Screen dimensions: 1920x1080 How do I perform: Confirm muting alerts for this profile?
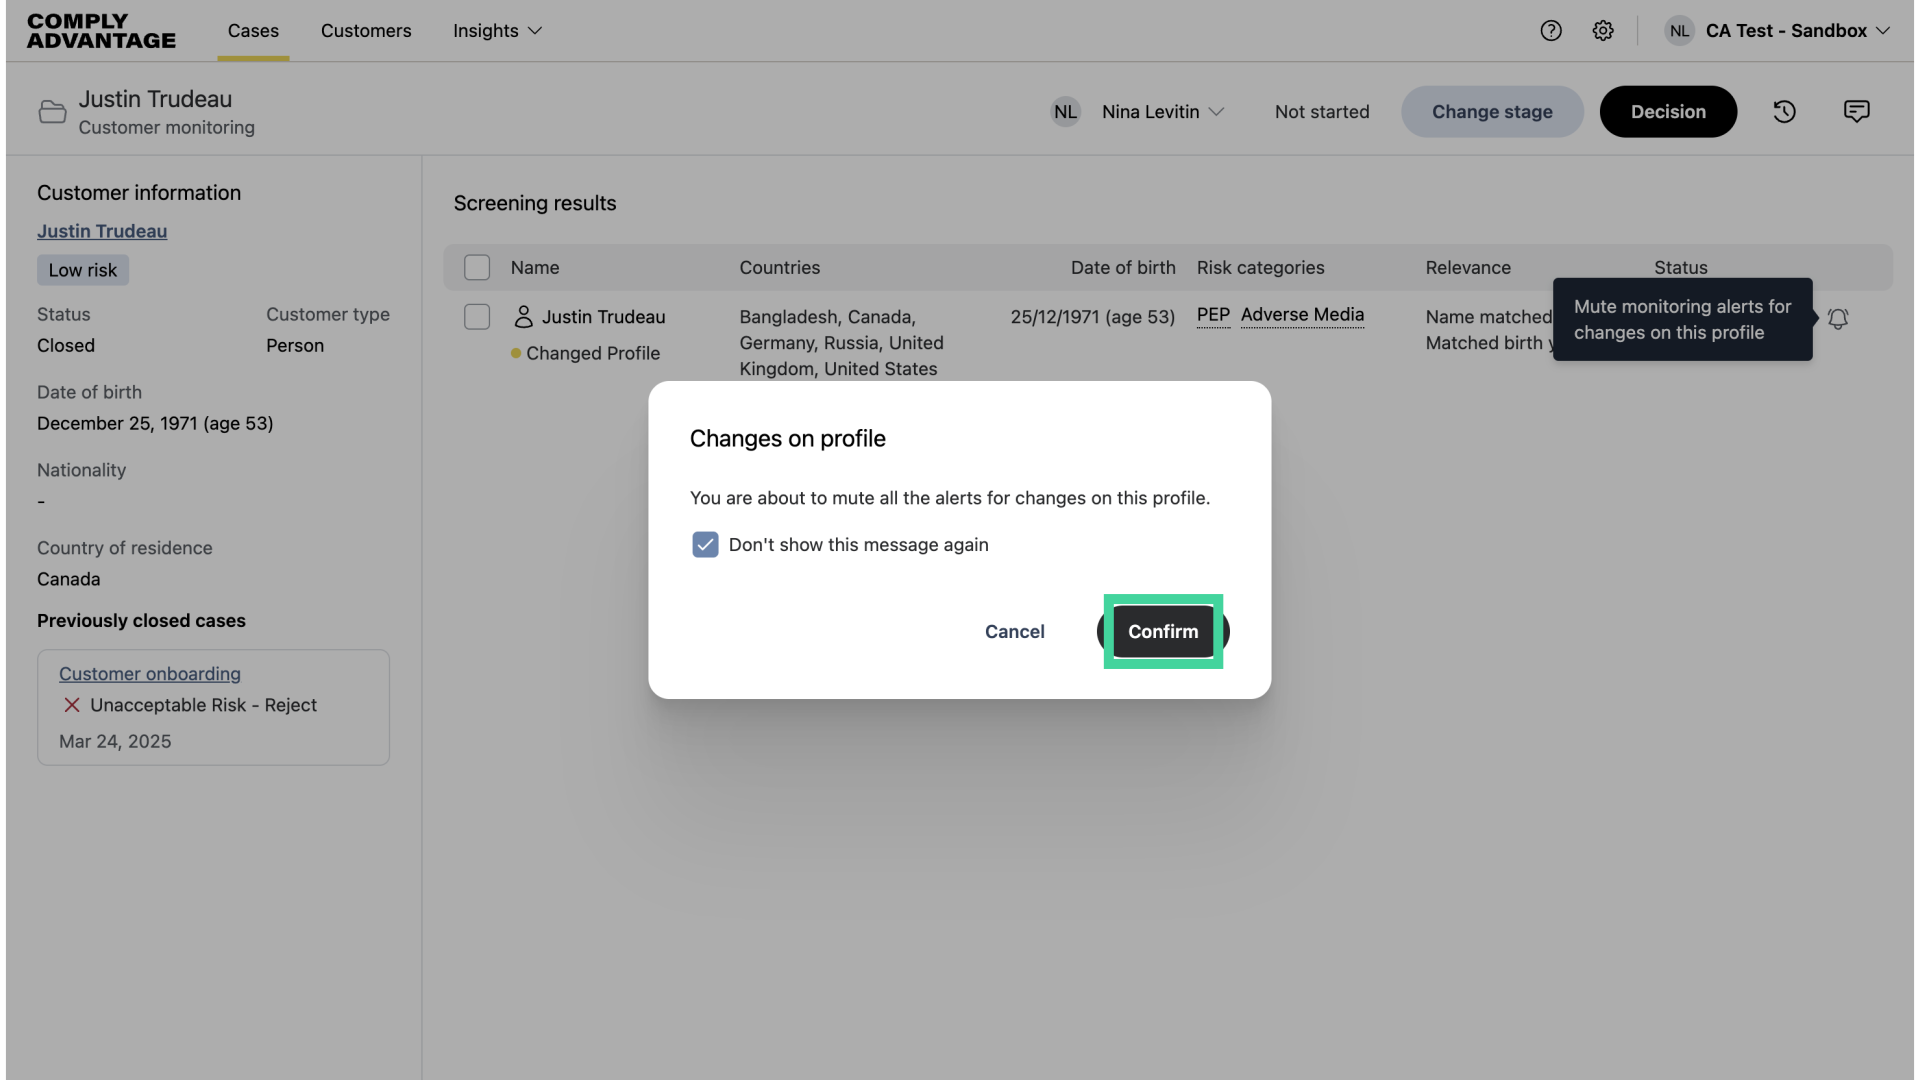1163,631
